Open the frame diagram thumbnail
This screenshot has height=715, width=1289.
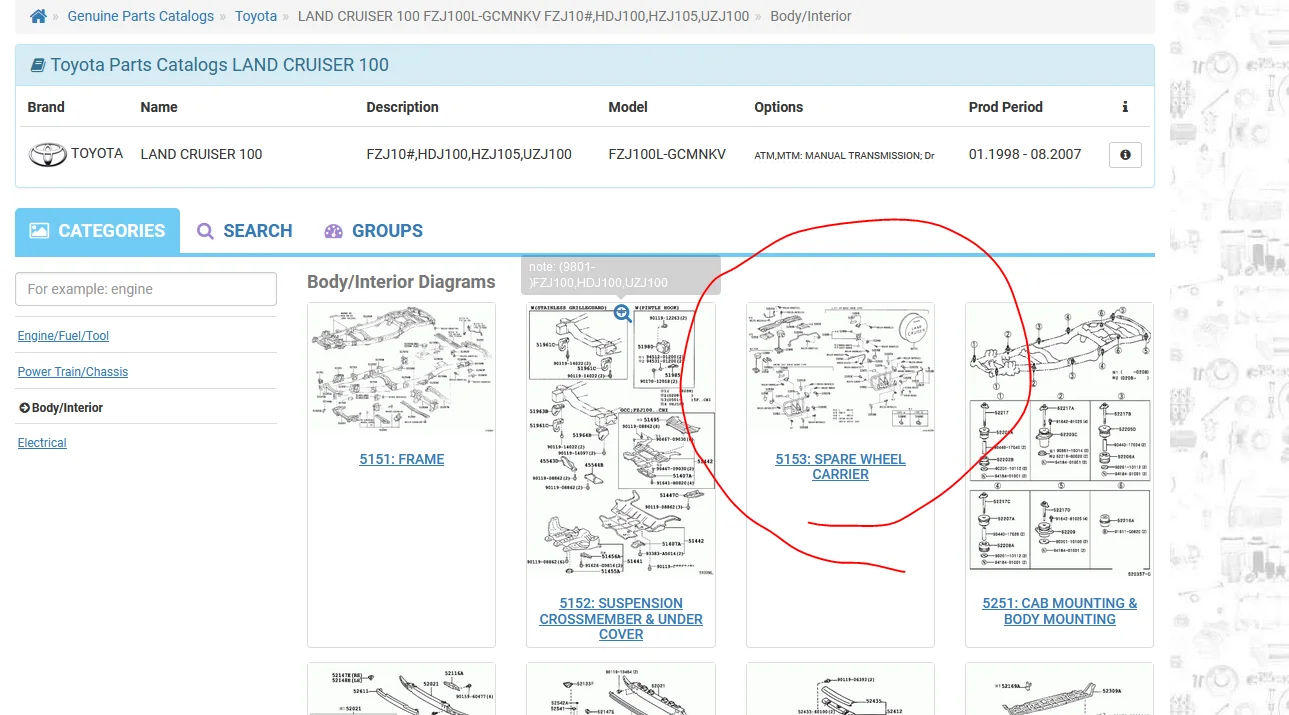401,370
